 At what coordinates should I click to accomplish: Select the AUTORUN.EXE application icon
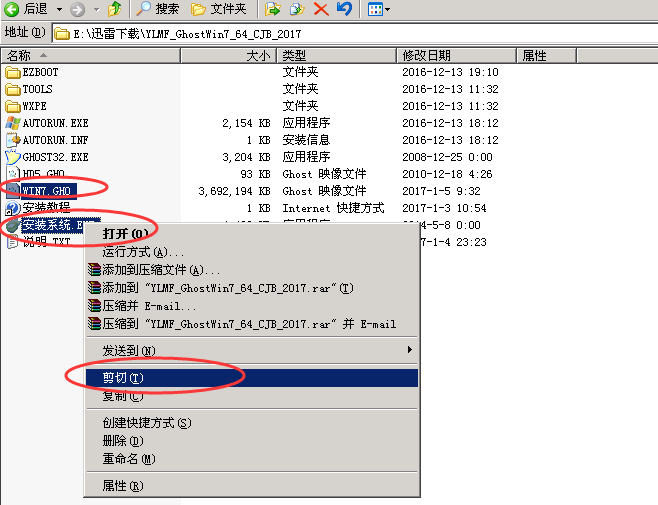pos(13,123)
